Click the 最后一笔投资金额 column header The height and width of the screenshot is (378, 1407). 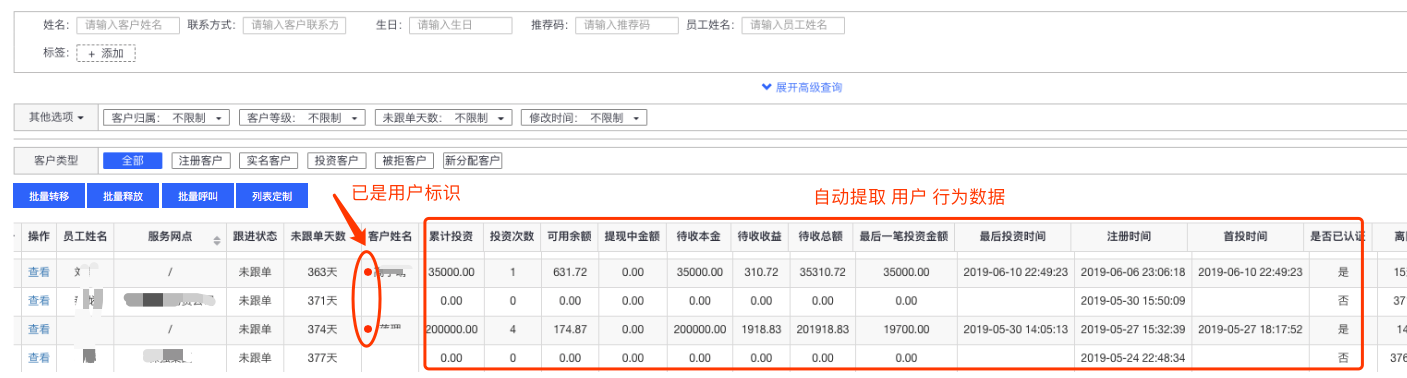(x=903, y=237)
